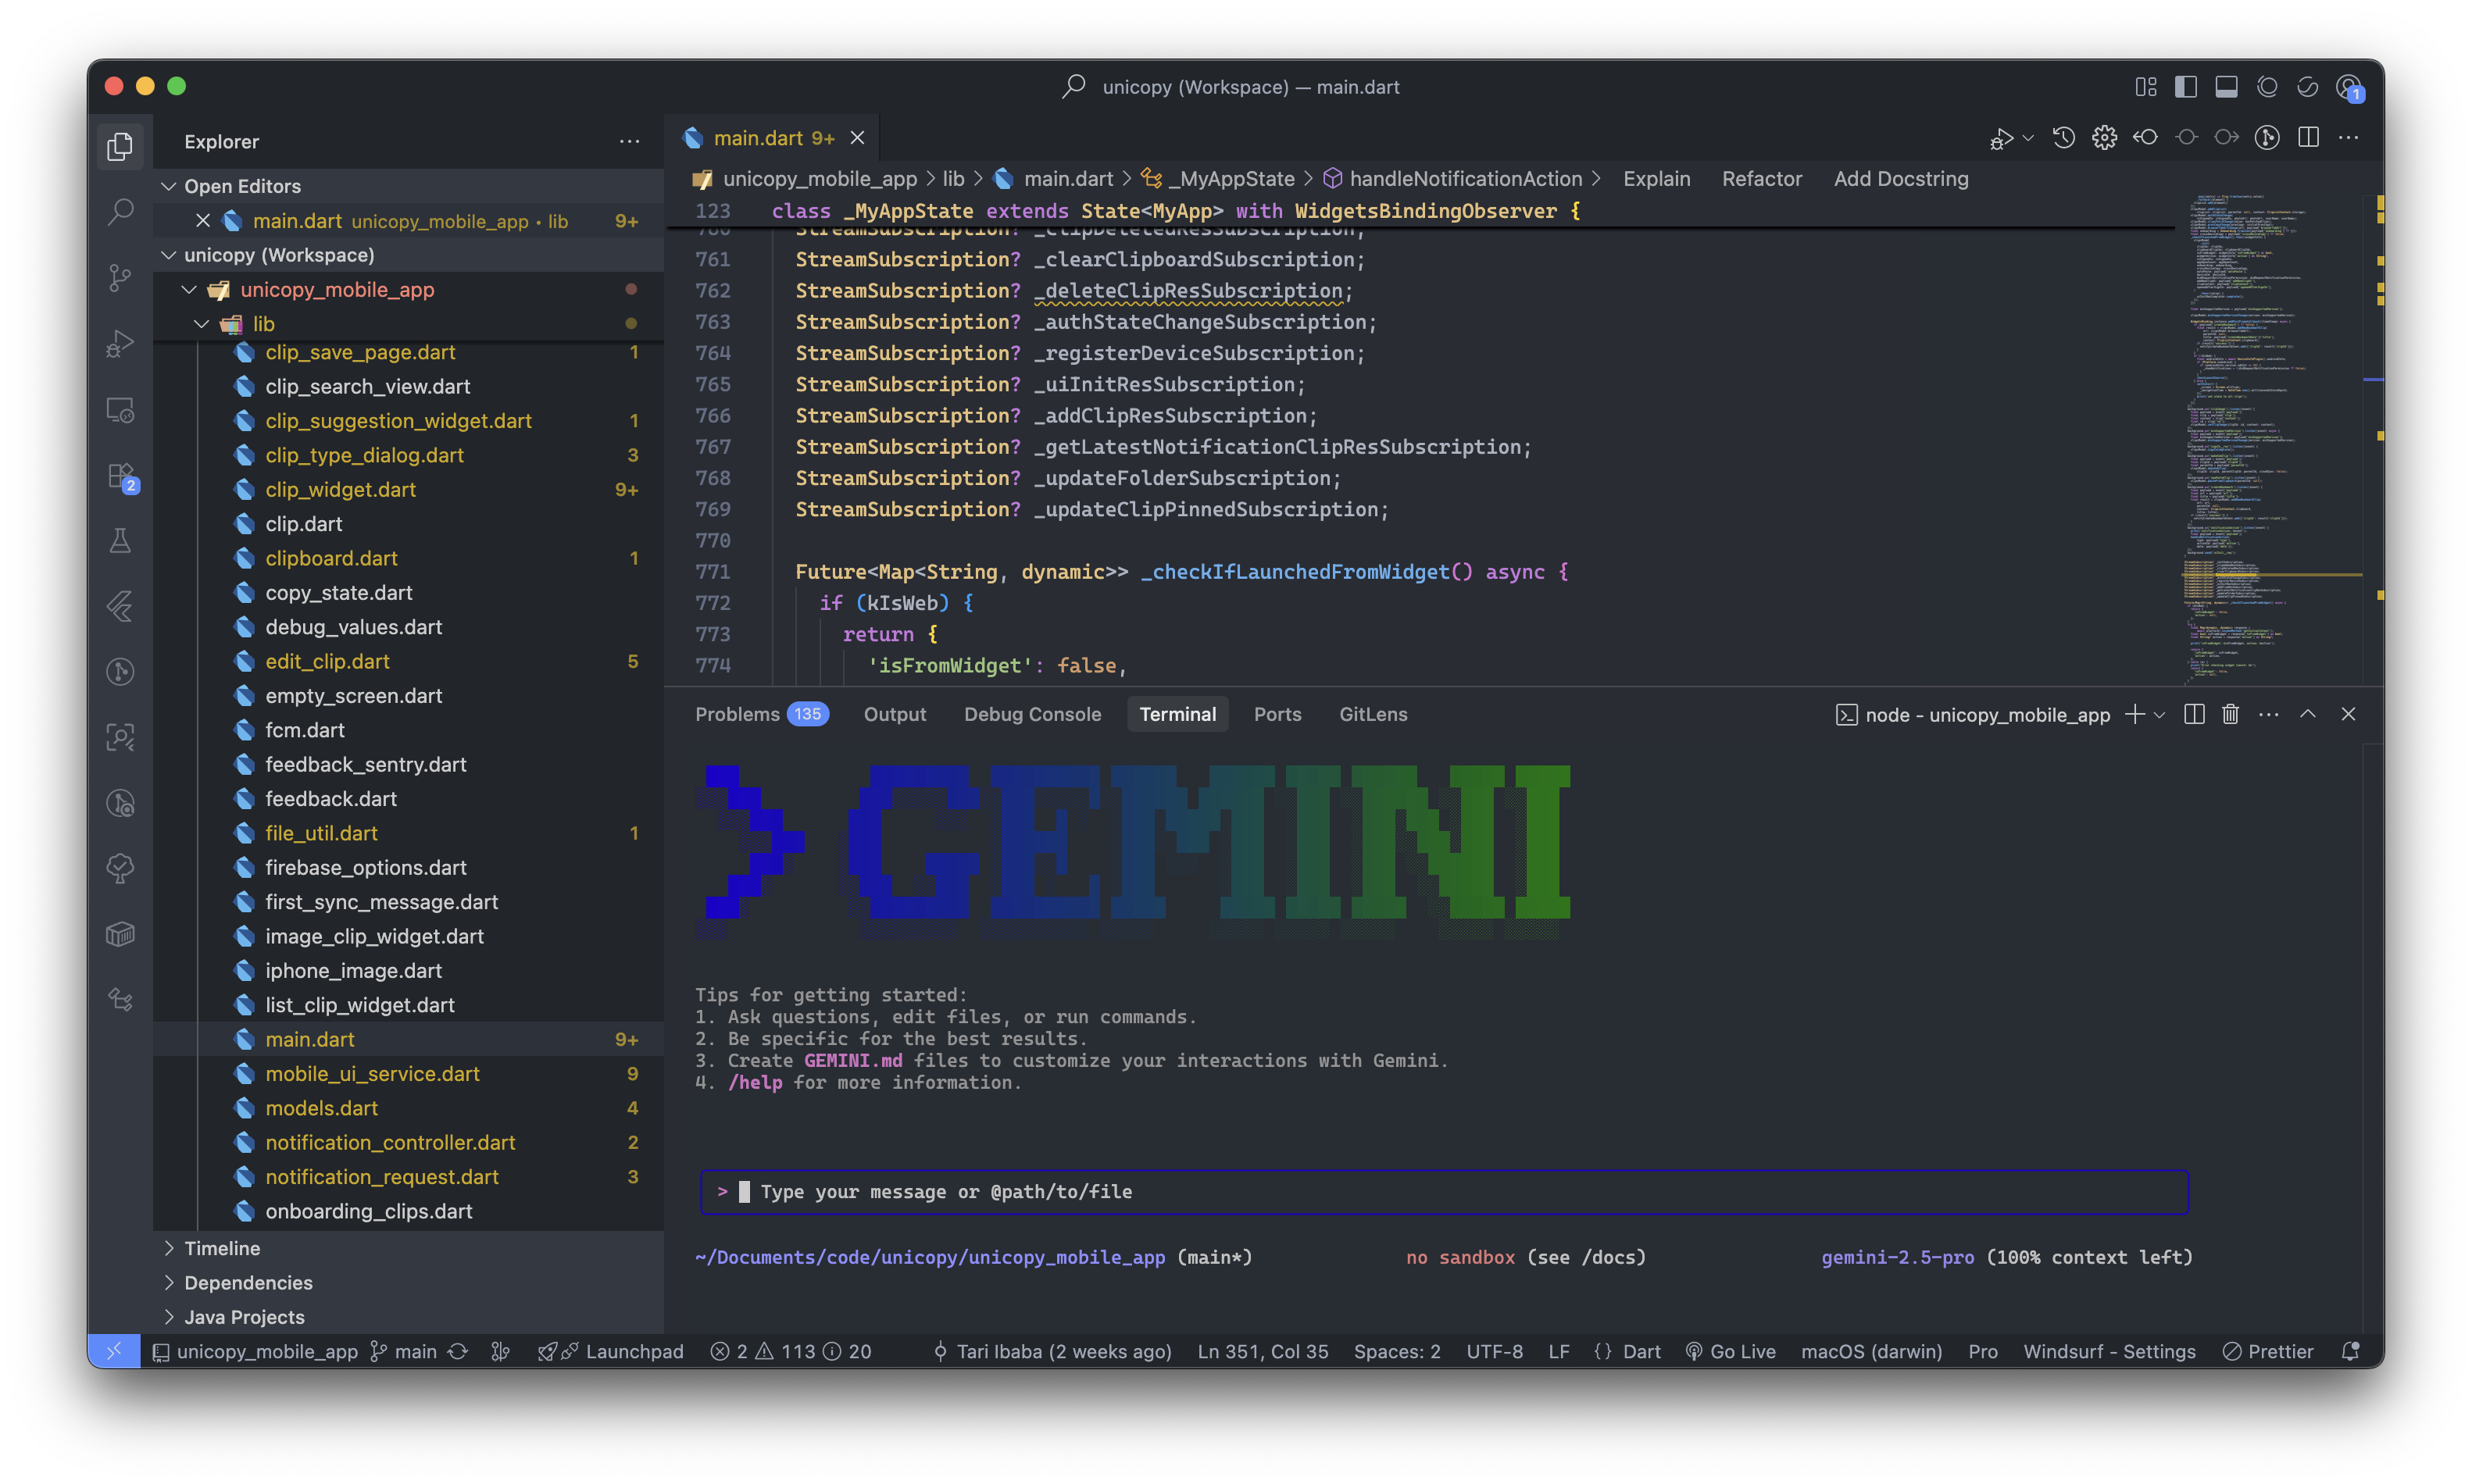Collapse the unicopy_mobile_app folder
Screen dimensions: 2472x1484
click(189, 289)
